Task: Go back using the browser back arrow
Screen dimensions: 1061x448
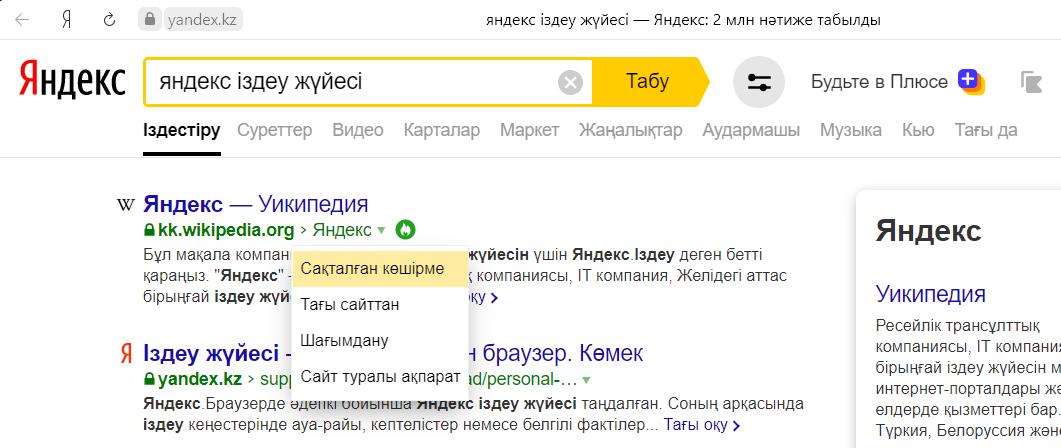Action: (22, 20)
